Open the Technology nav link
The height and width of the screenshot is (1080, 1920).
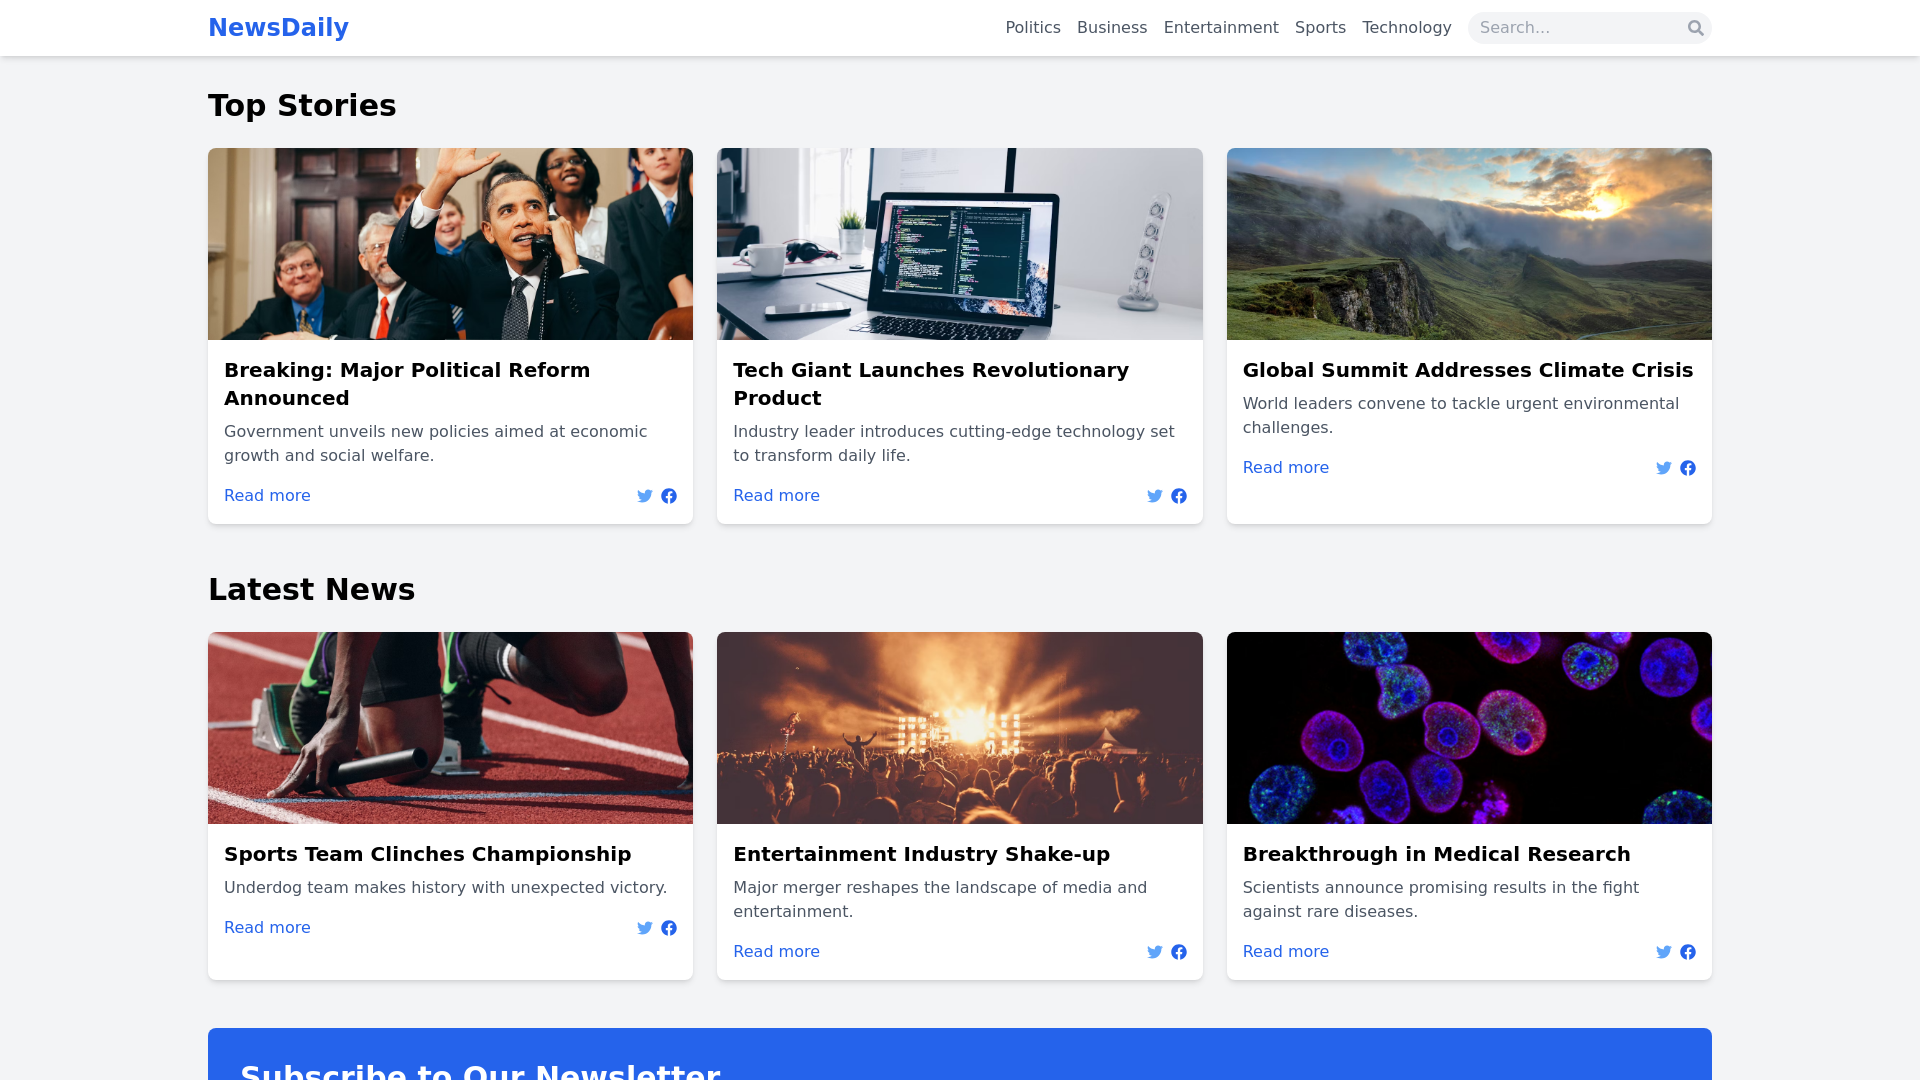1406,28
